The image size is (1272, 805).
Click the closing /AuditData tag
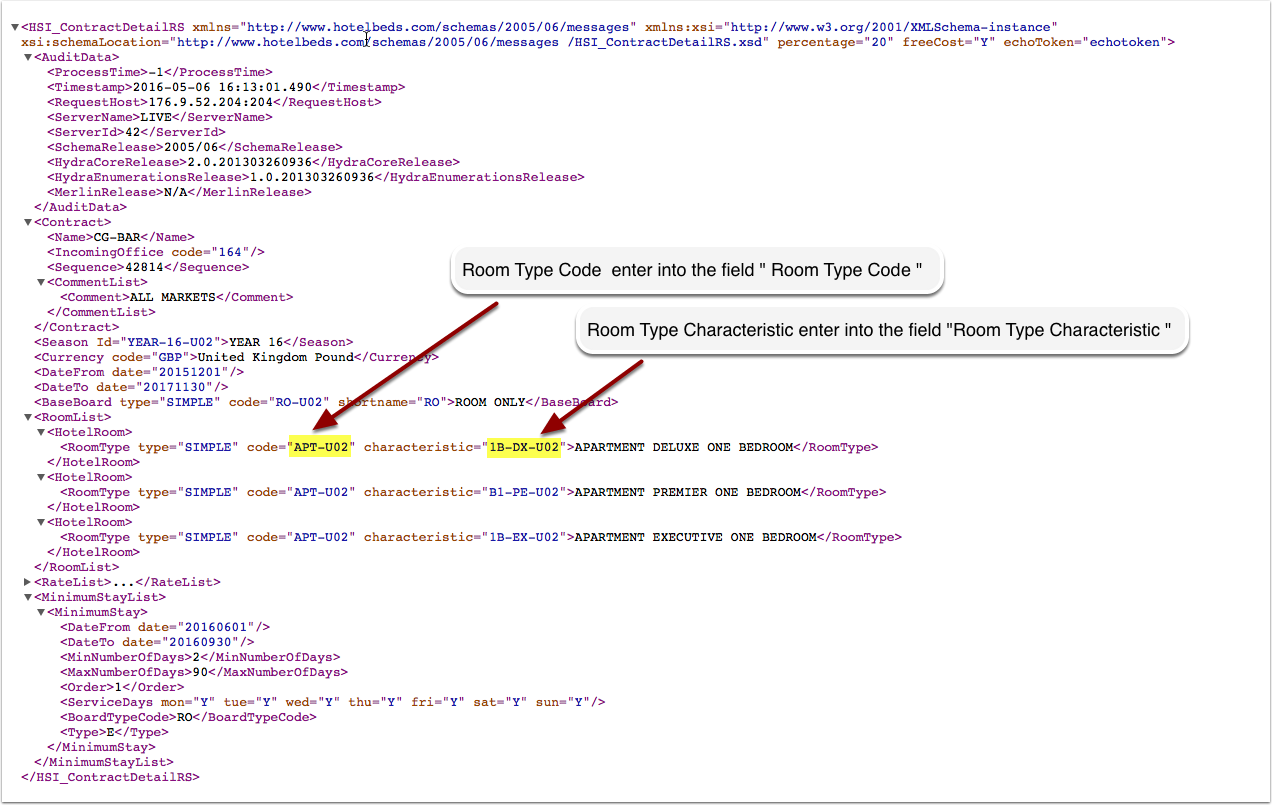click(81, 207)
